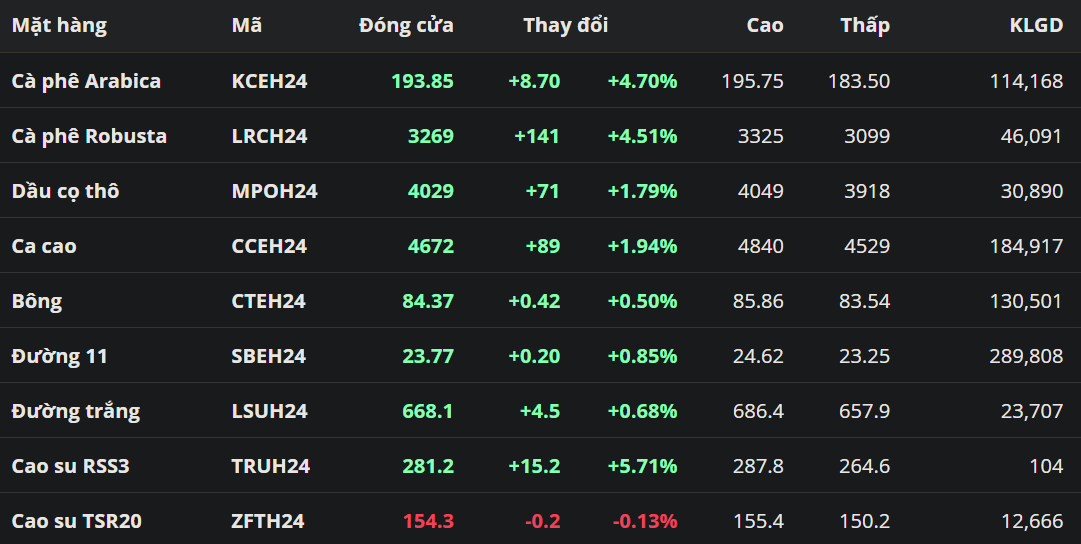Select the LRCH24 contract code
This screenshot has width=1081, height=544.
(x=269, y=136)
